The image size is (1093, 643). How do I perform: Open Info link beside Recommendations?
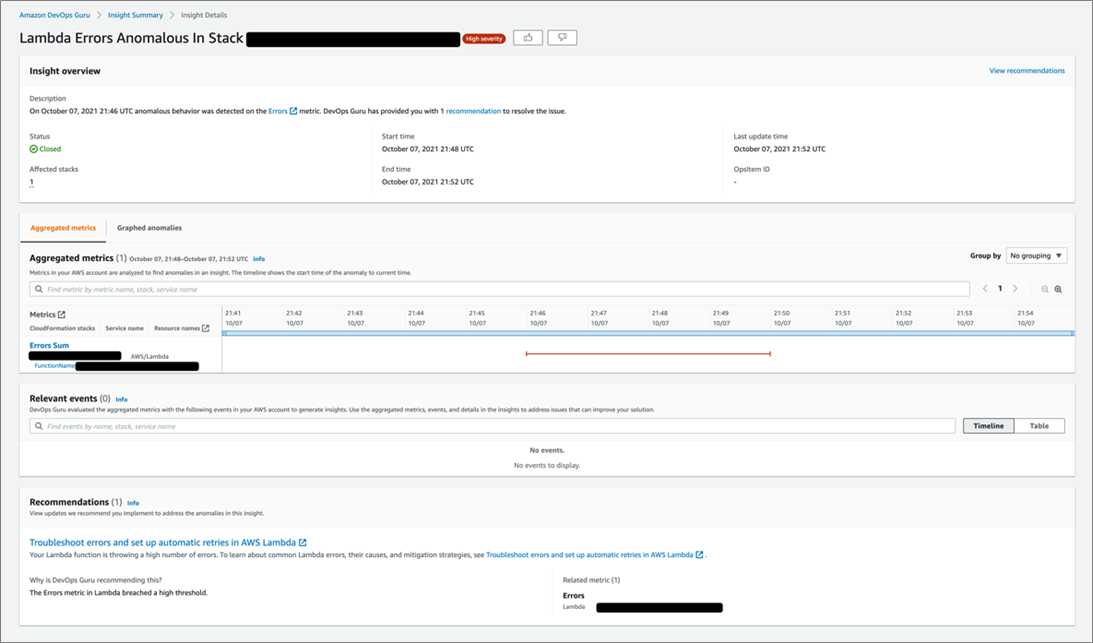coord(132,503)
